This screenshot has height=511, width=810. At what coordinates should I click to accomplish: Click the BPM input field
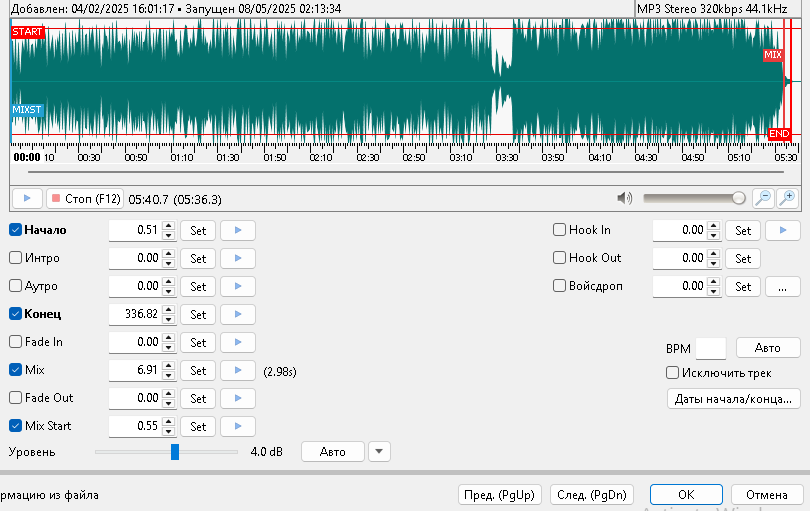point(711,348)
